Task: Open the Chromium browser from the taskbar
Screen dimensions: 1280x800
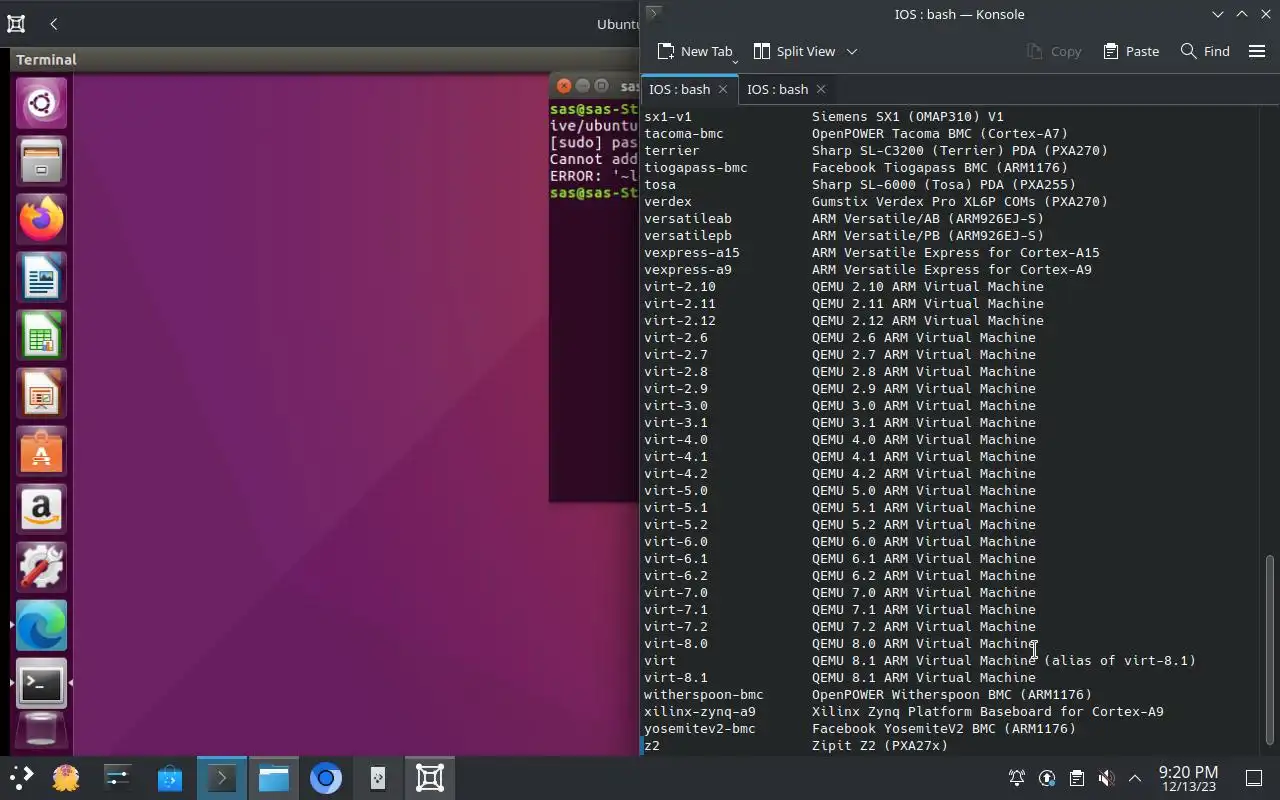Action: 326,778
